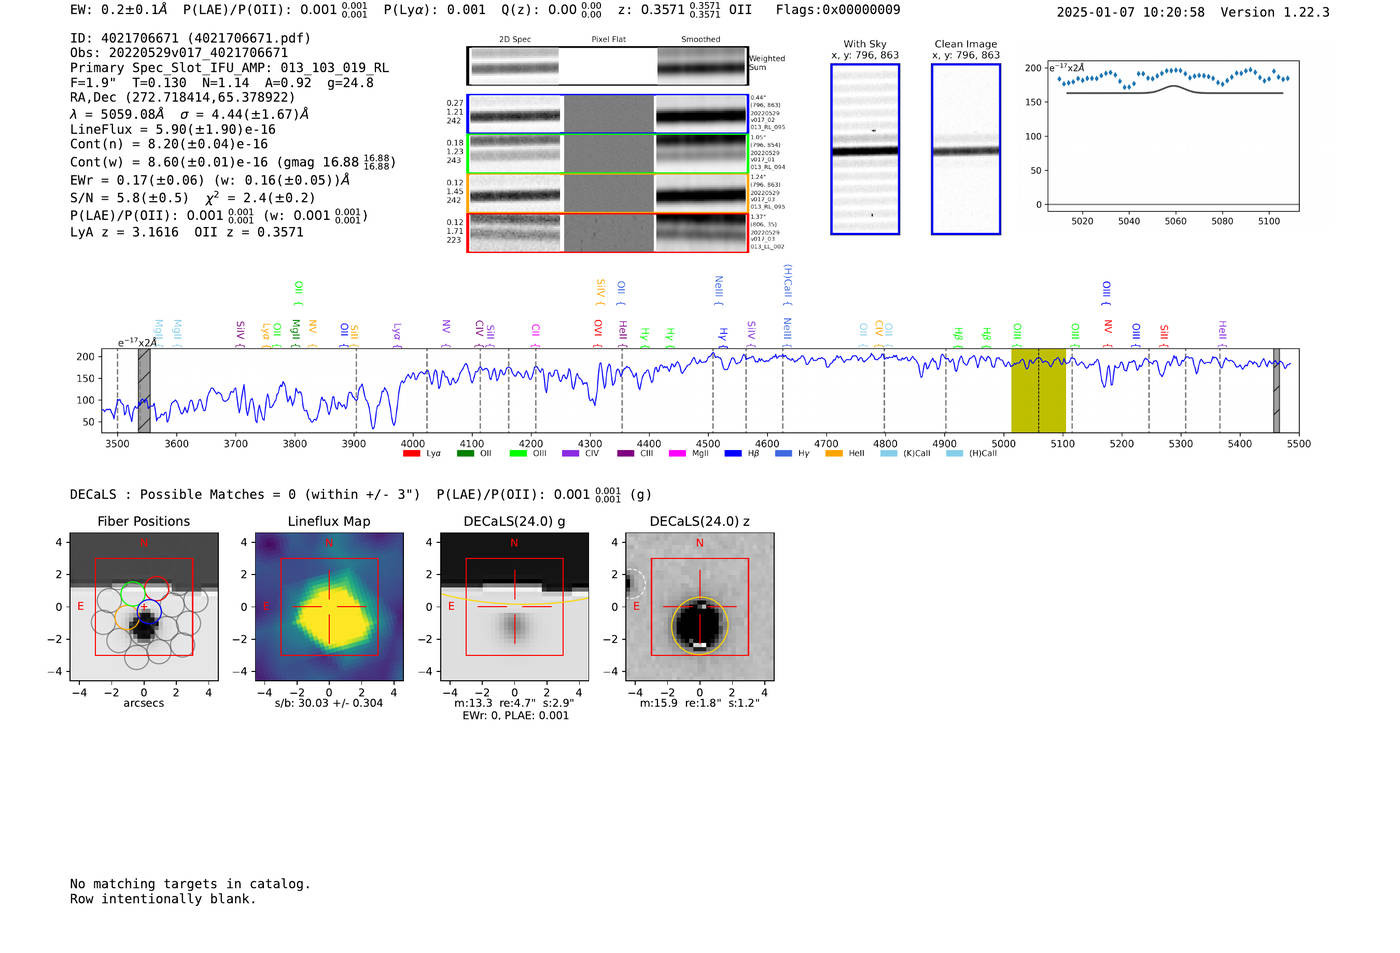The height and width of the screenshot is (953, 1400).
Task: Select the red-bordered fiber spectrum row
Action: tap(607, 232)
